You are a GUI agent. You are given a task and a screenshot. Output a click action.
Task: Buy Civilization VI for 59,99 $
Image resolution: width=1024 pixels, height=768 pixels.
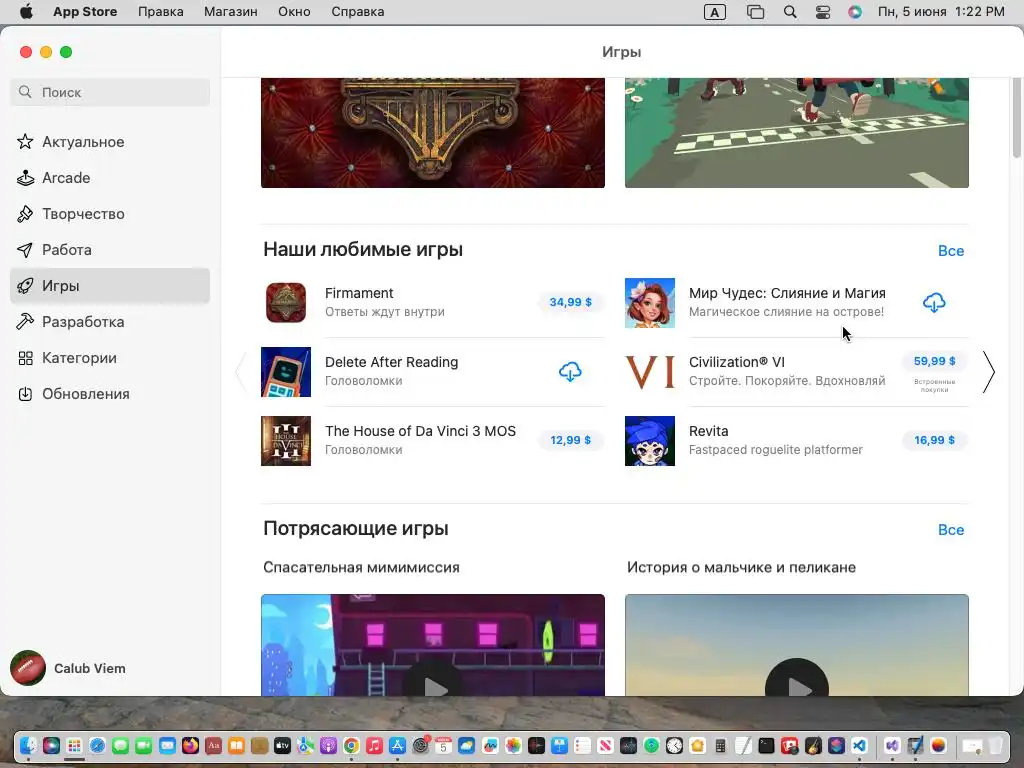coord(934,361)
